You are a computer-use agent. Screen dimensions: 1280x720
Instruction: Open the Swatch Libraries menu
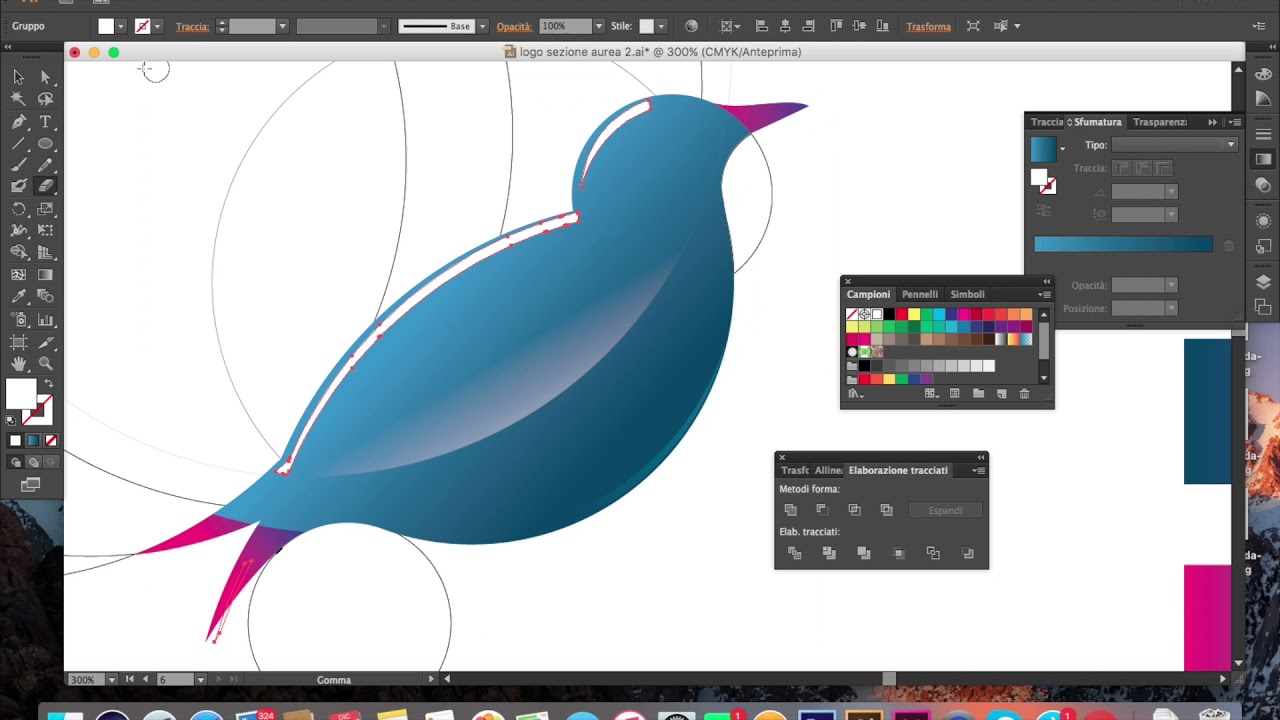coord(854,394)
